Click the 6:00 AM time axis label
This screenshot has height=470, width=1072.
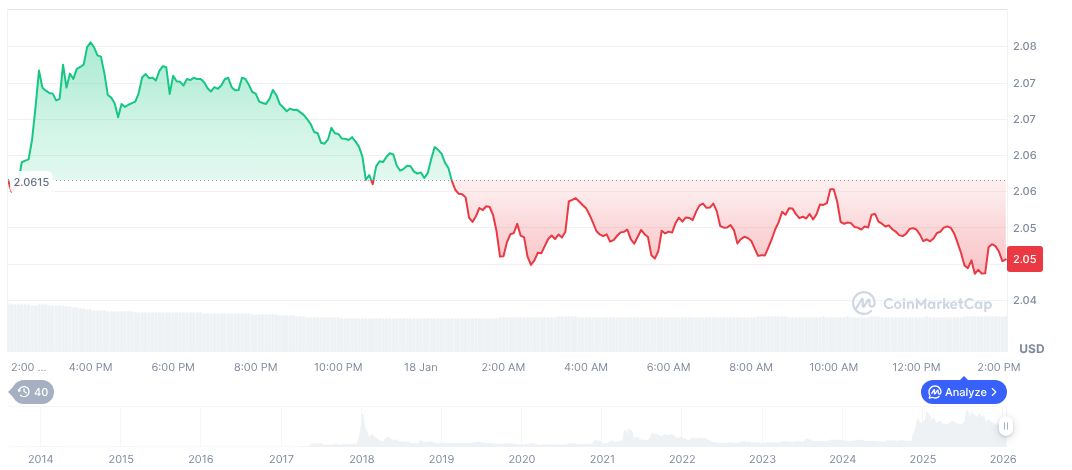tap(668, 367)
